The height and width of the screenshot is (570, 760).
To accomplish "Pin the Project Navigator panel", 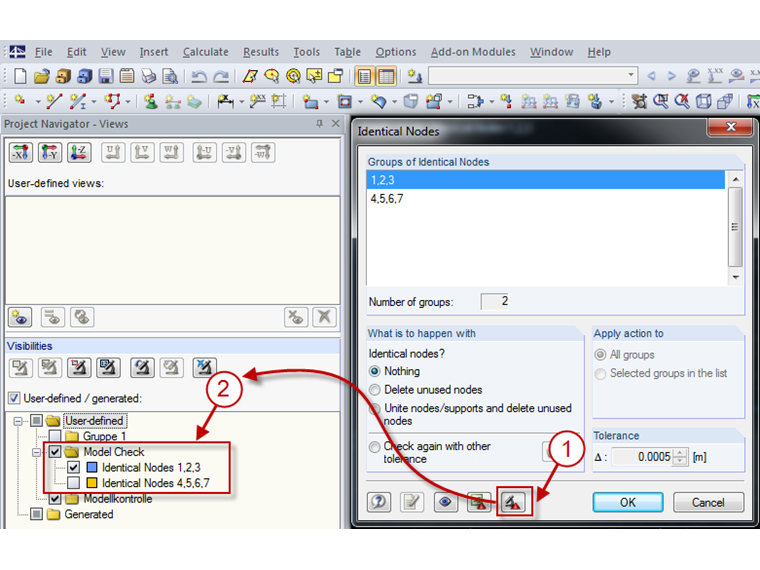I will click(319, 124).
